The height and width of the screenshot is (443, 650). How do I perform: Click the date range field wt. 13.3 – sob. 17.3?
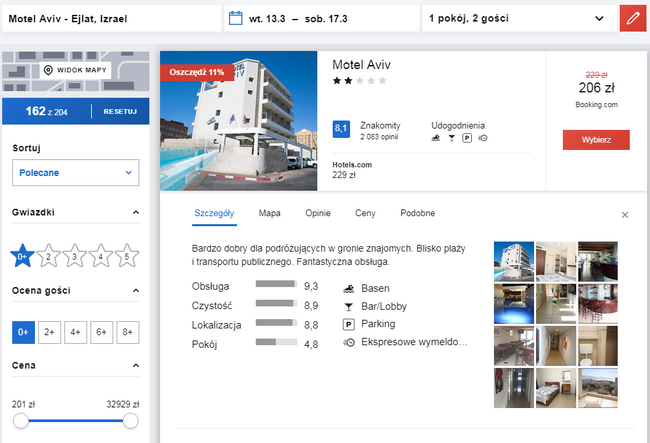point(322,18)
